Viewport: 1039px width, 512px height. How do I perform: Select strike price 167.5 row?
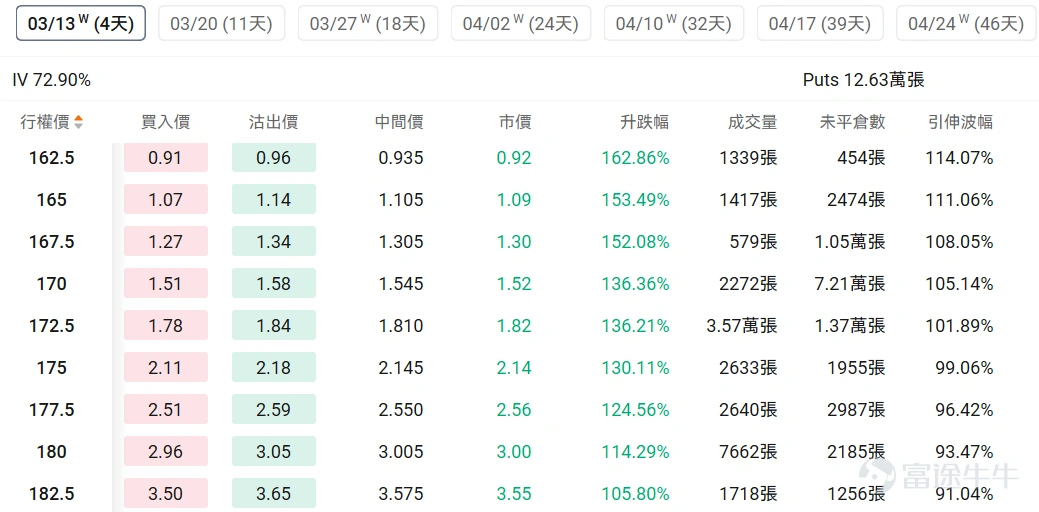coord(520,242)
